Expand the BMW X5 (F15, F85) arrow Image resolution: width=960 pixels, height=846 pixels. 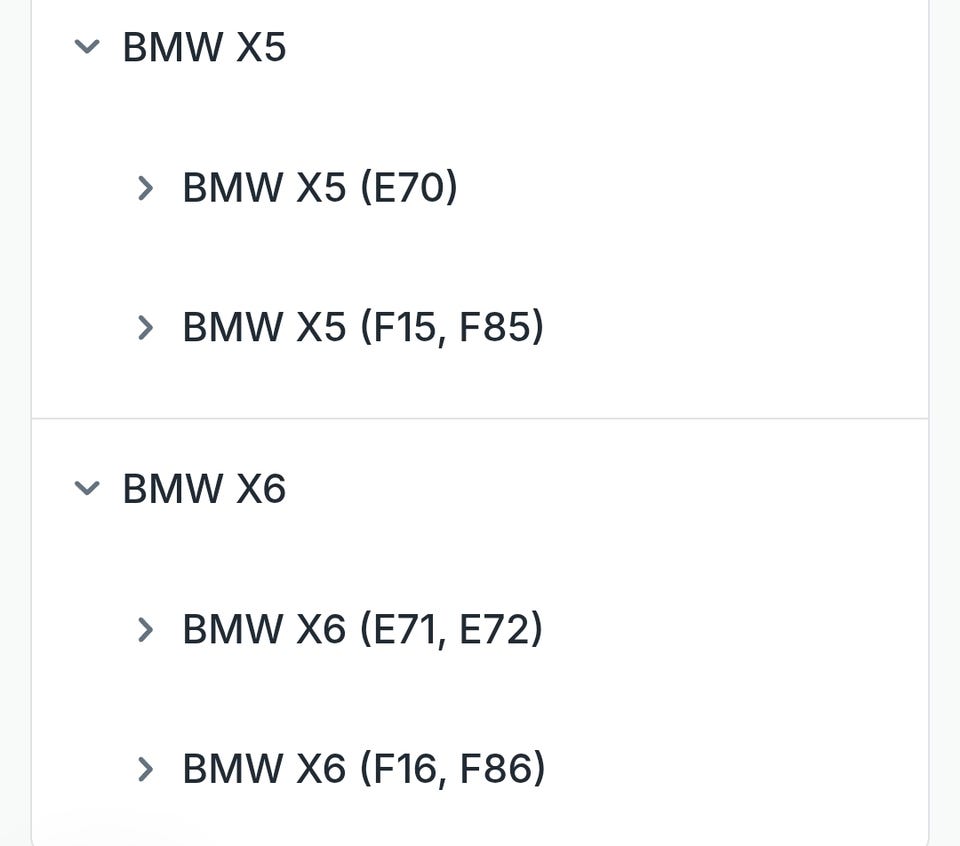(146, 327)
